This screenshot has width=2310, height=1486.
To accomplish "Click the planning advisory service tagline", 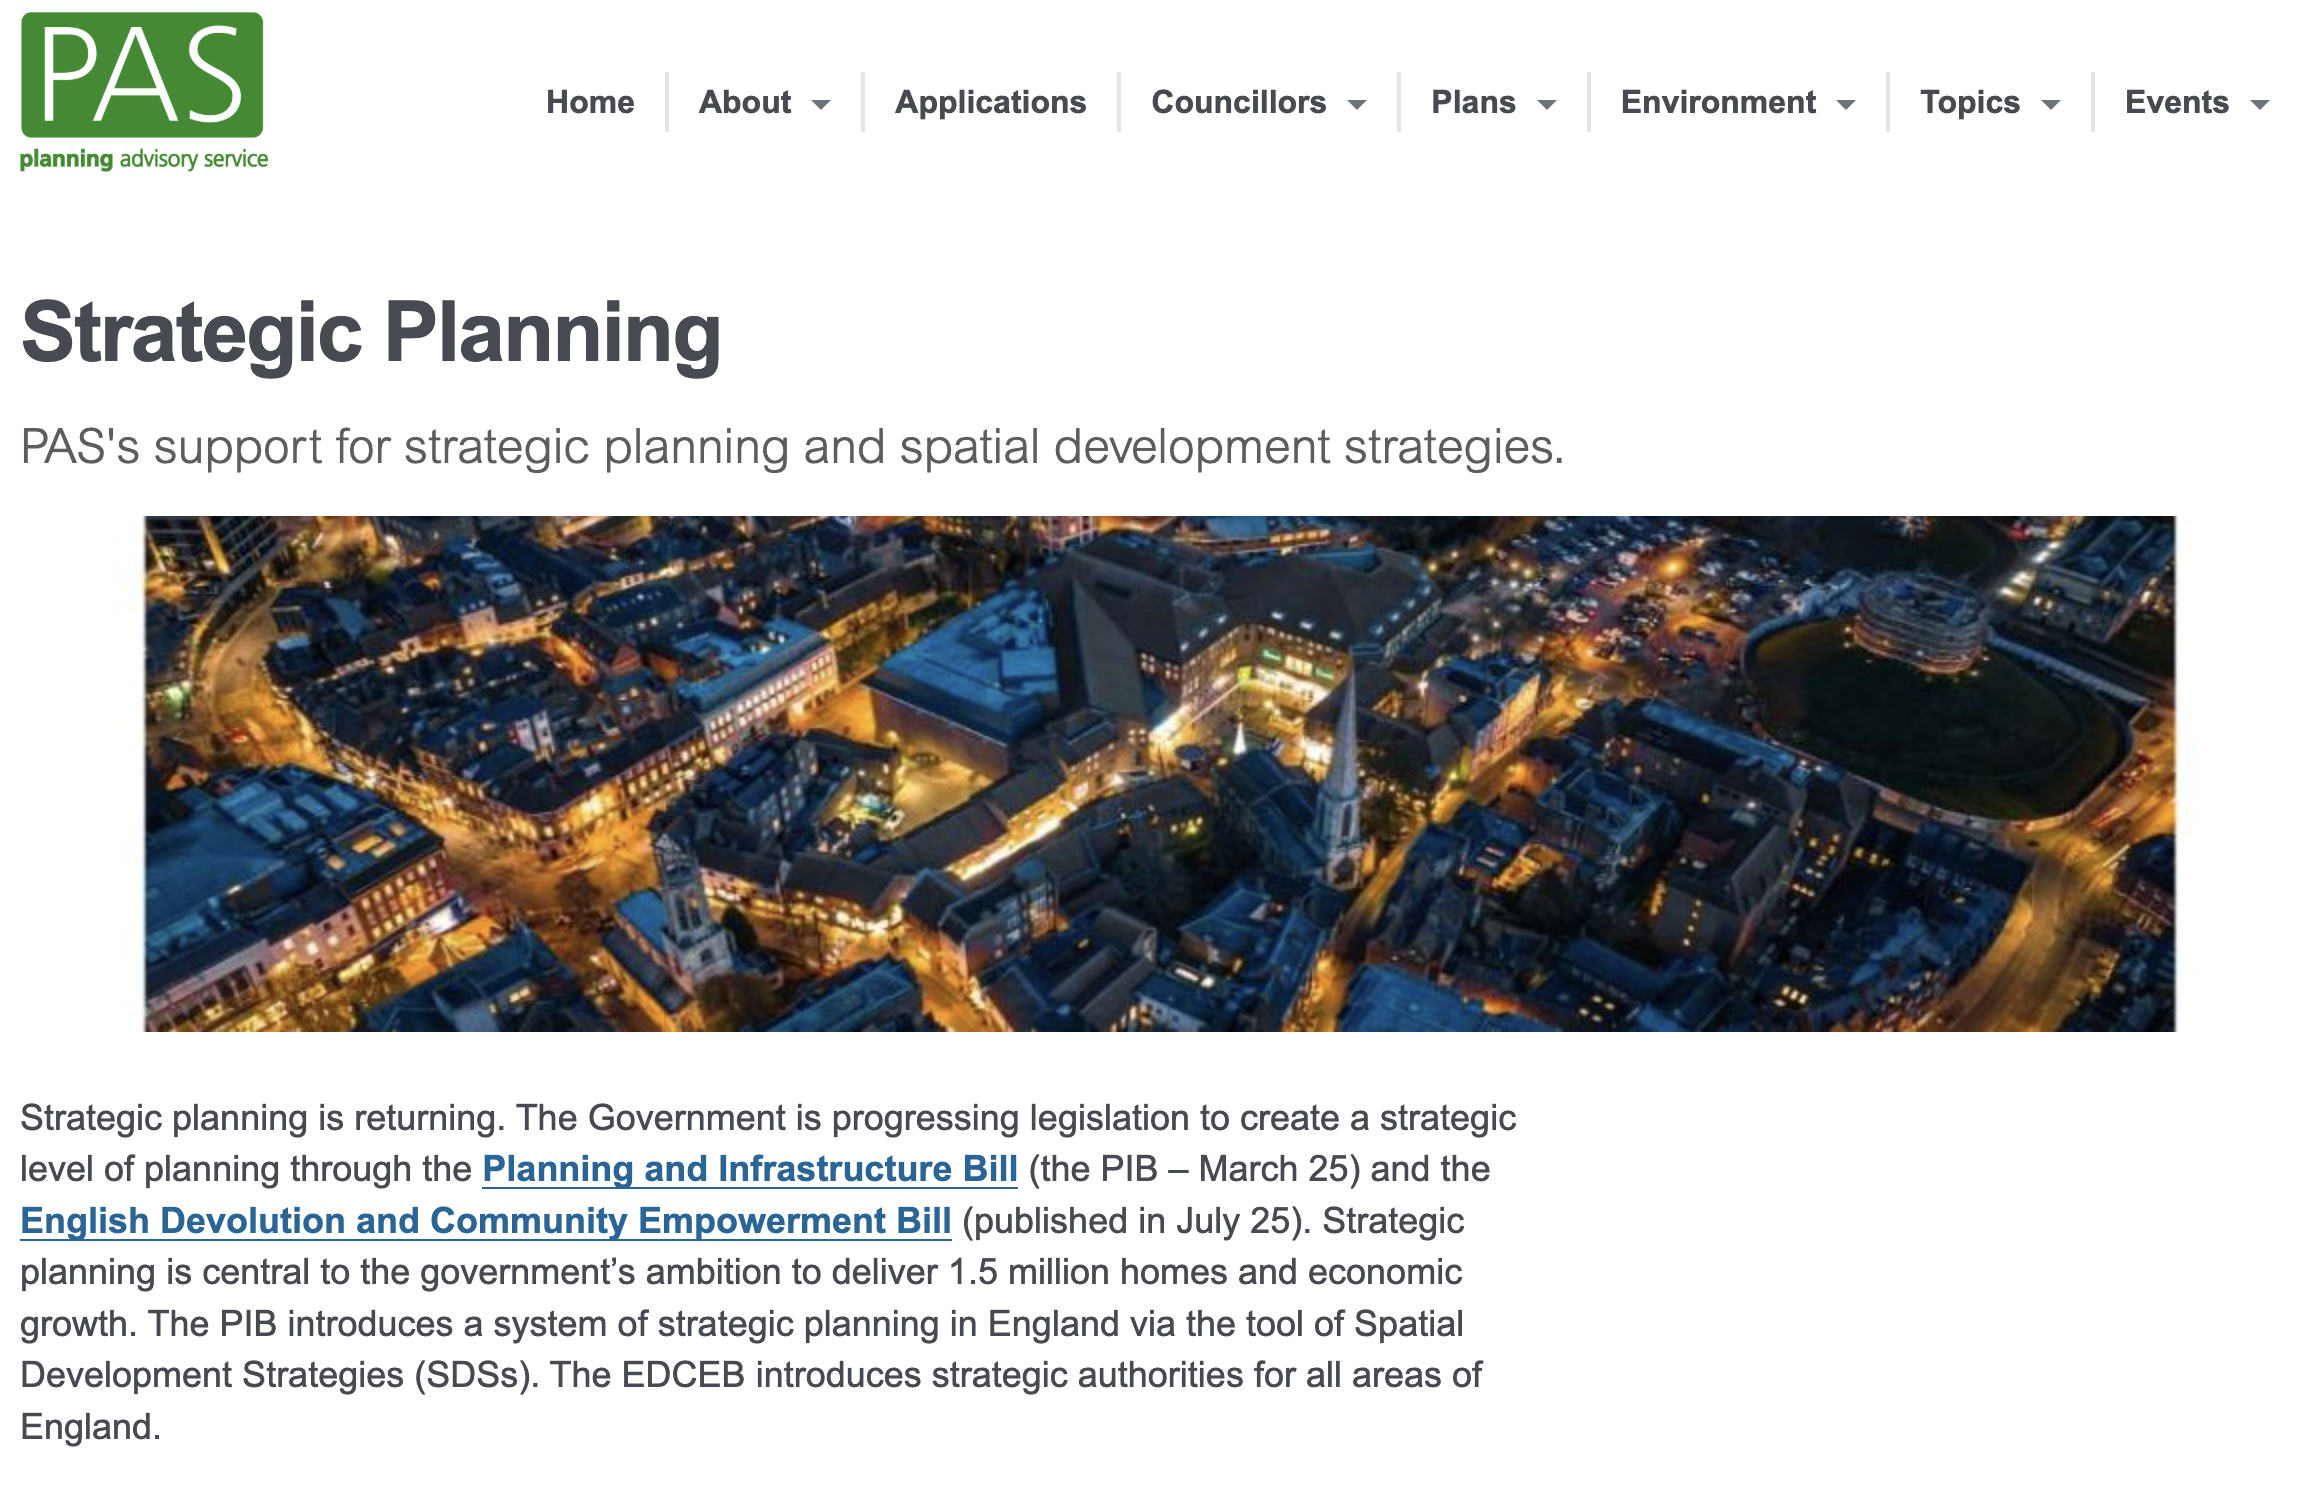I will click(x=144, y=159).
